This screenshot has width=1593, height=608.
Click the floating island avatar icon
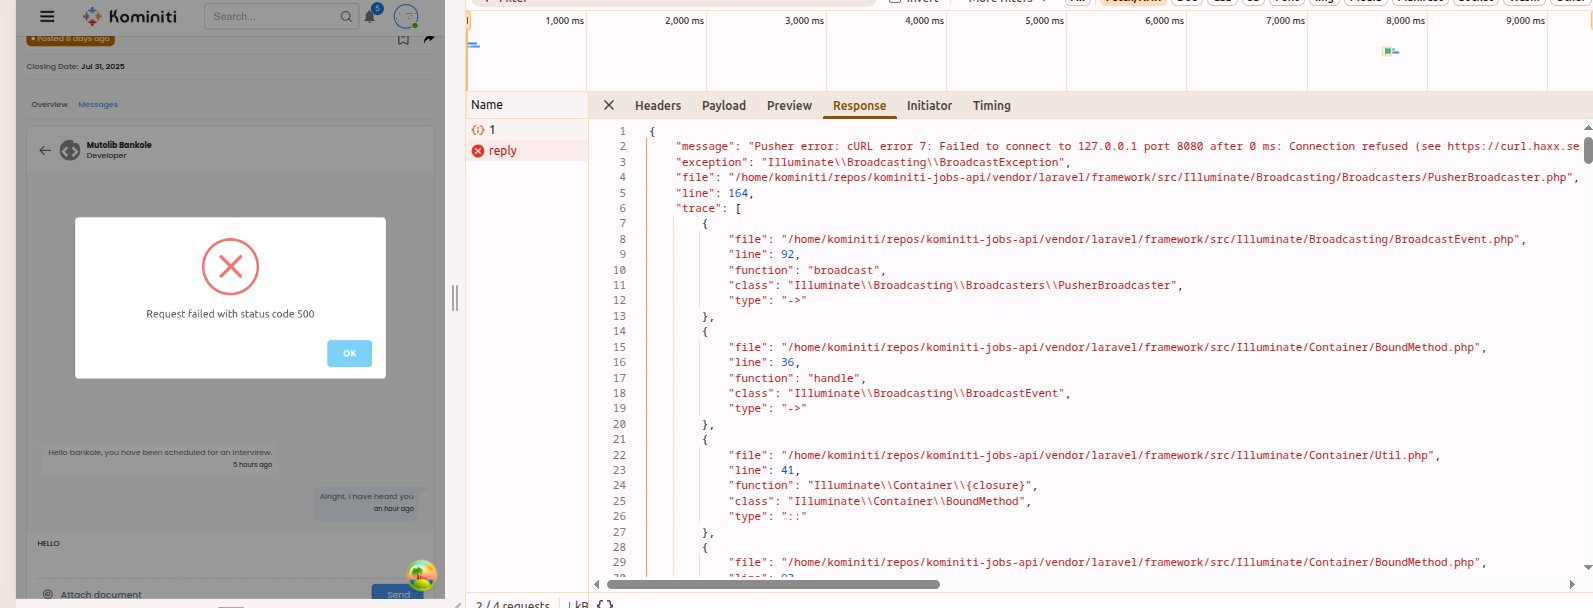[x=422, y=574]
